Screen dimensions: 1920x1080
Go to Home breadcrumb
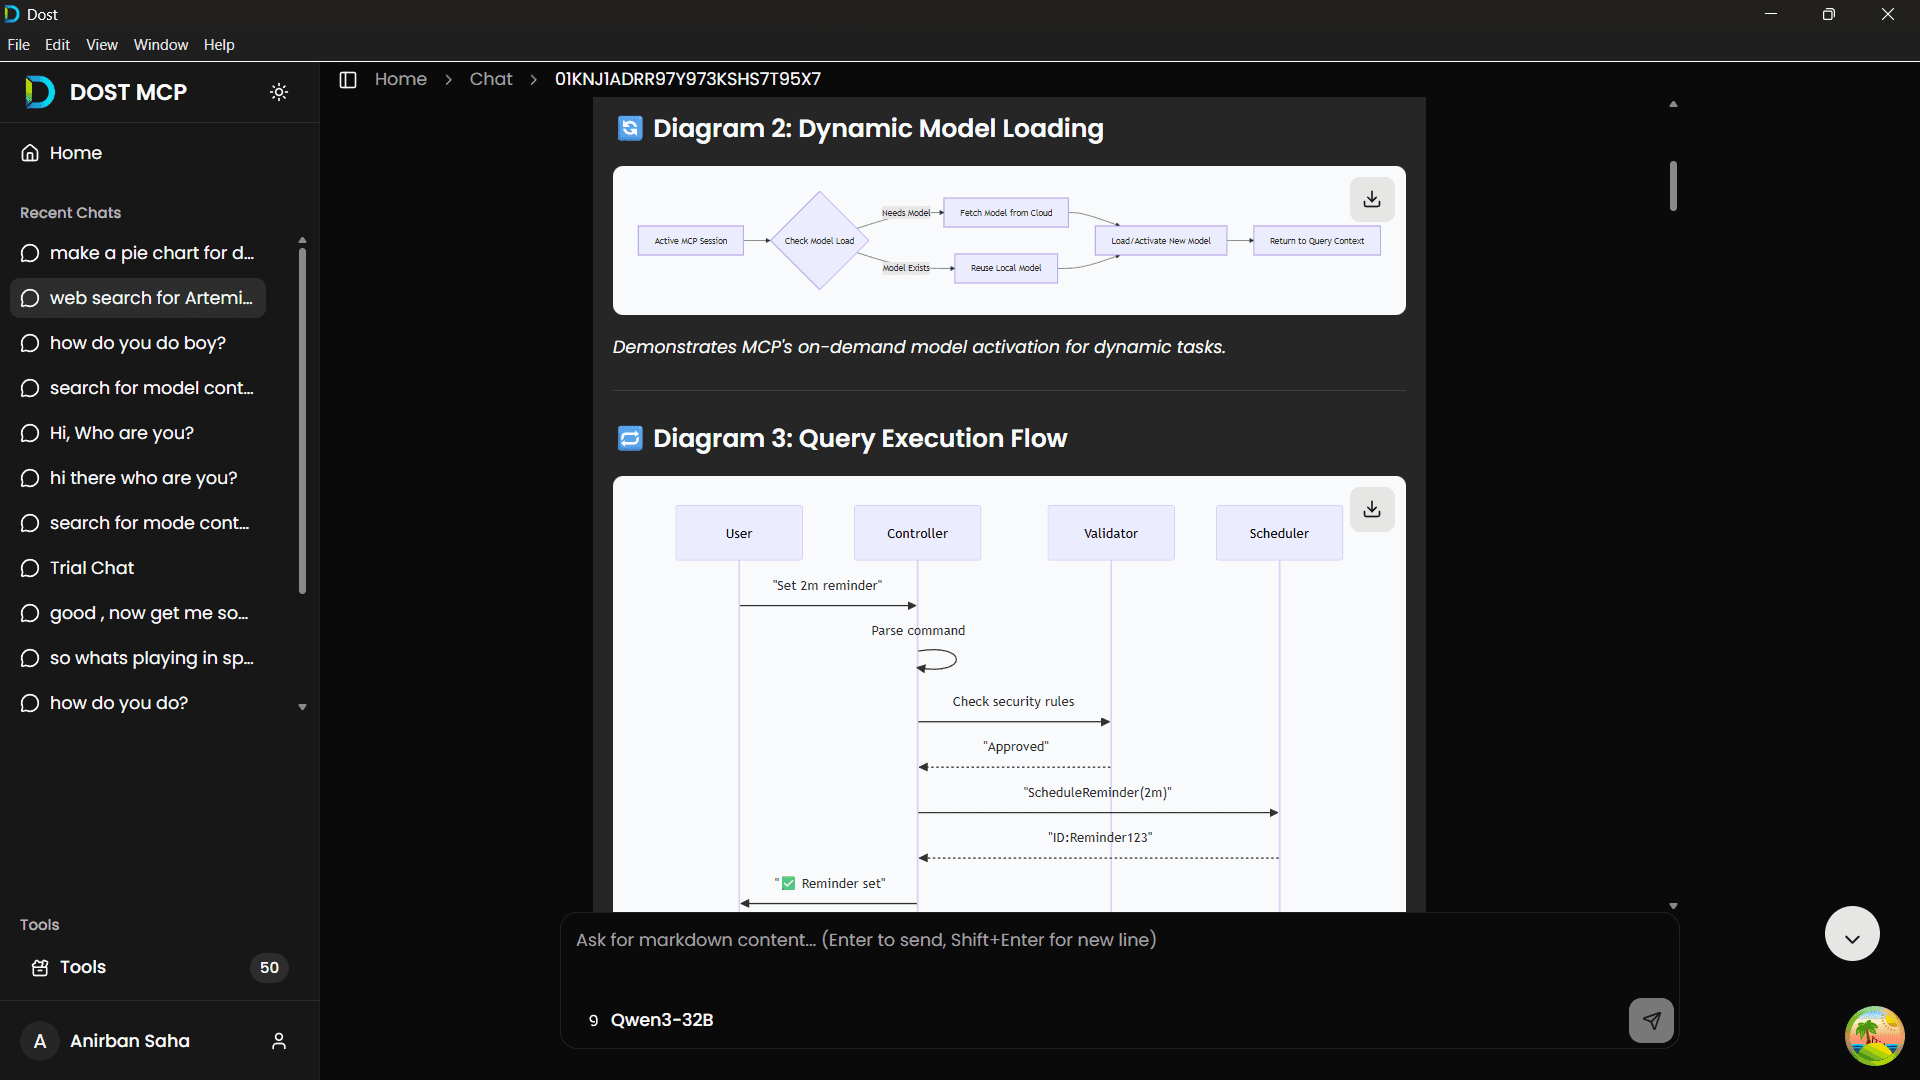[x=401, y=79]
